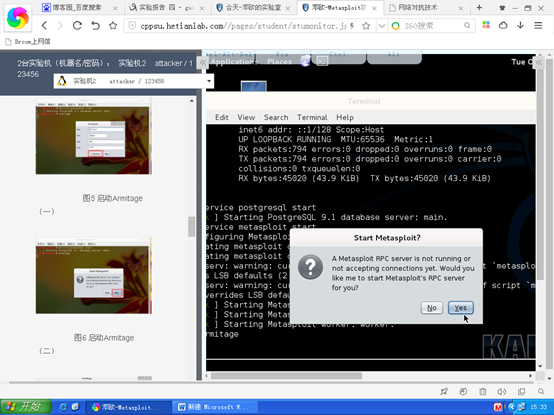554x415 pixels.
Task: Close the 网络对抗技术 tab
Action: 461,8
